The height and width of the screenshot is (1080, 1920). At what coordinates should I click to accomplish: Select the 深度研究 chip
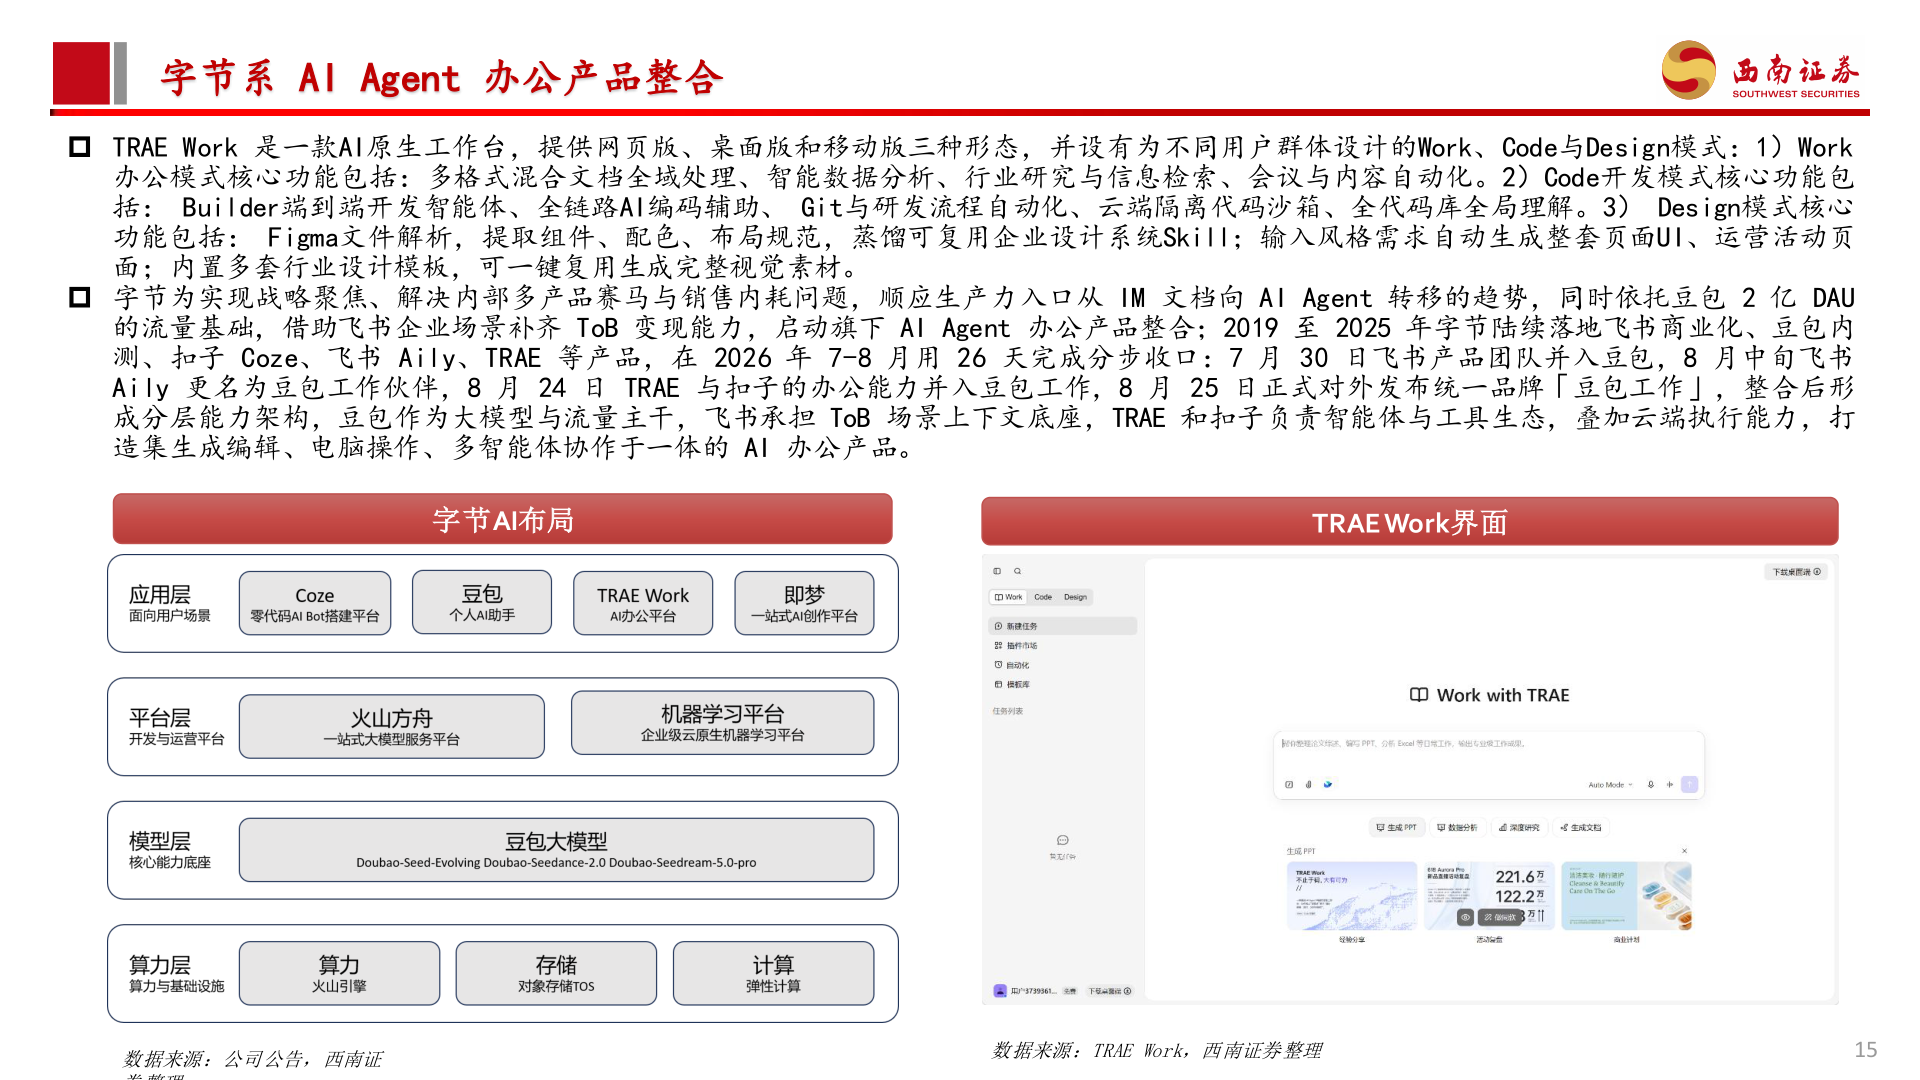tap(1519, 828)
